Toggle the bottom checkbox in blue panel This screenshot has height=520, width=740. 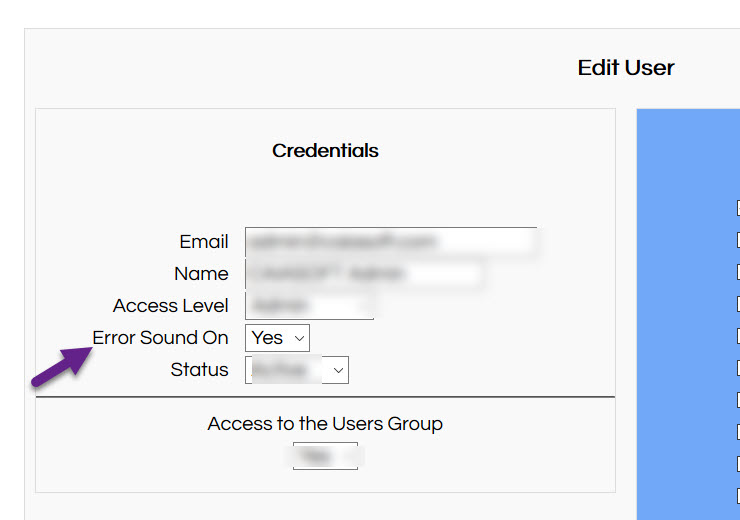pos(738,496)
